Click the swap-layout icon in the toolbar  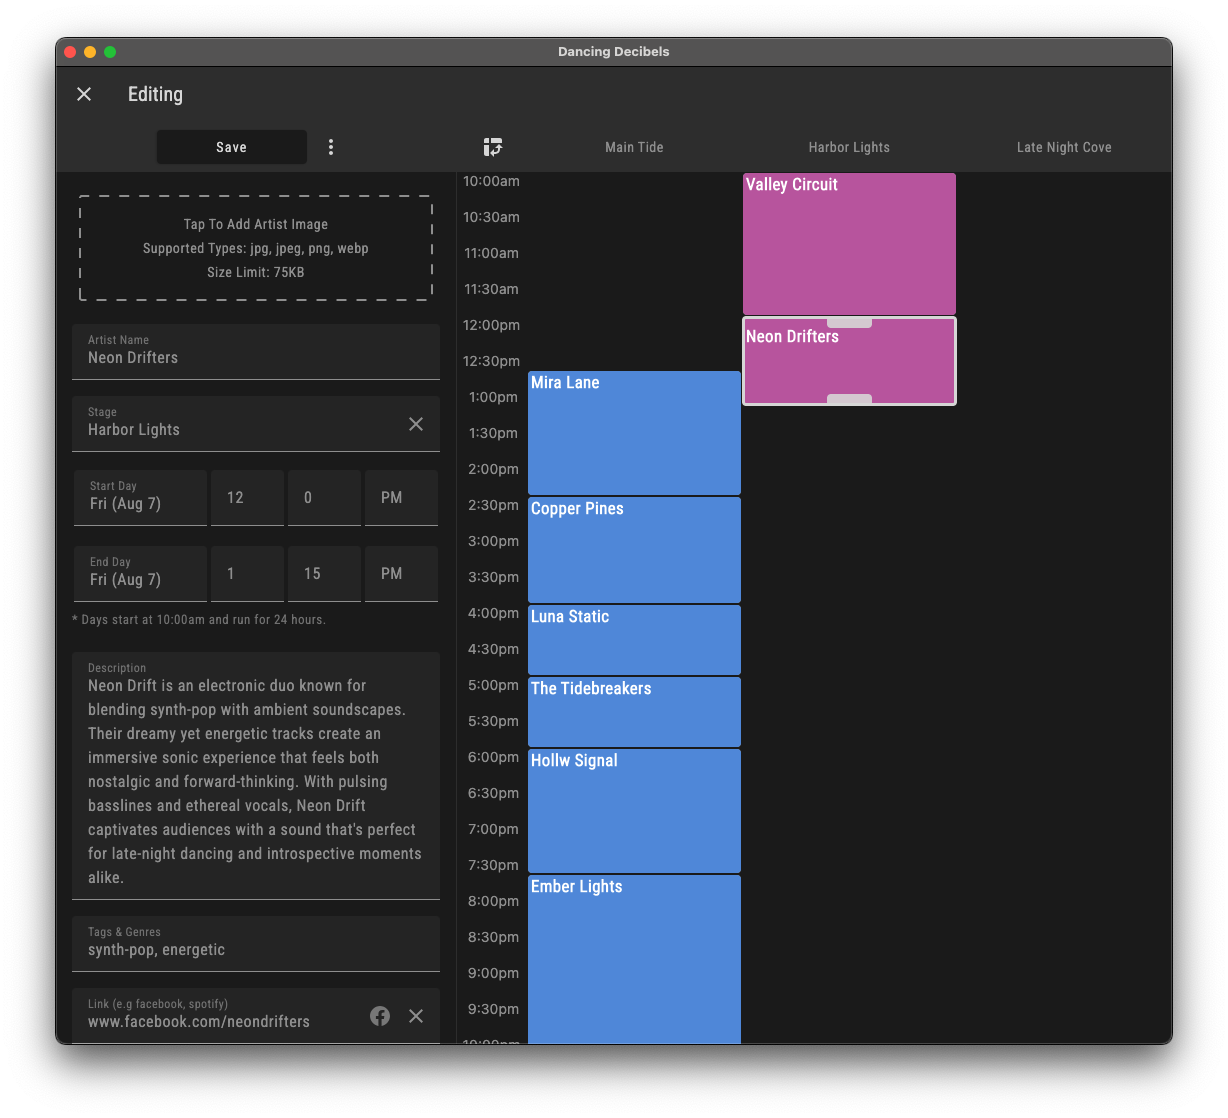coord(493,146)
